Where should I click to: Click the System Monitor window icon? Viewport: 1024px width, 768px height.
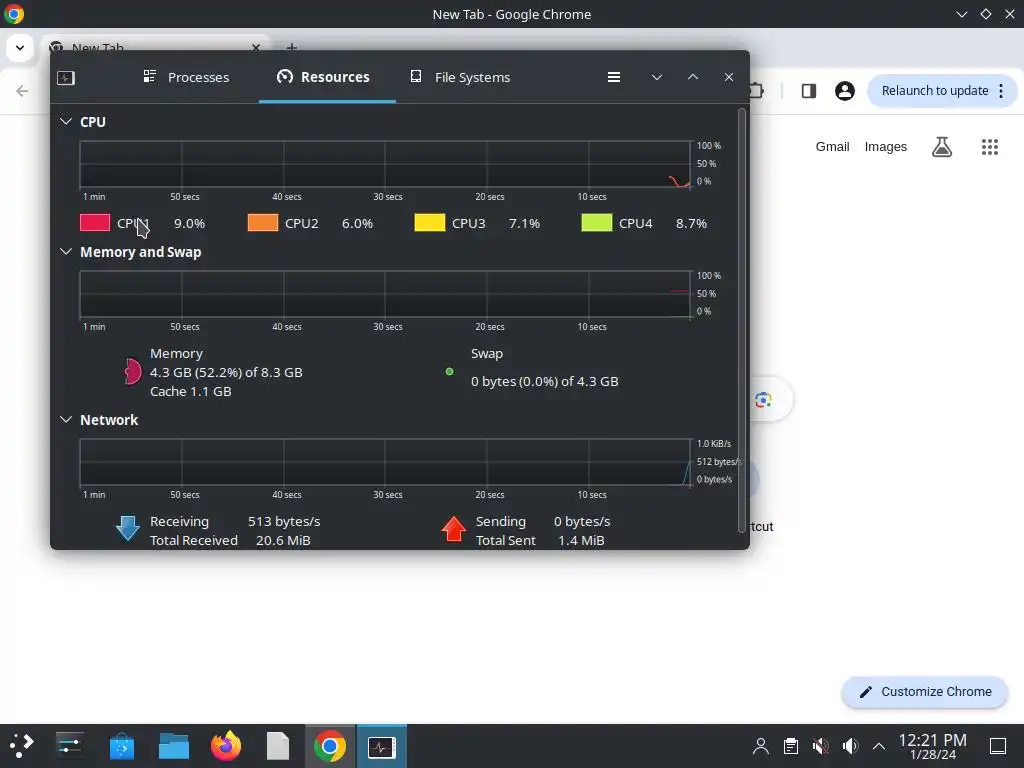click(x=66, y=78)
